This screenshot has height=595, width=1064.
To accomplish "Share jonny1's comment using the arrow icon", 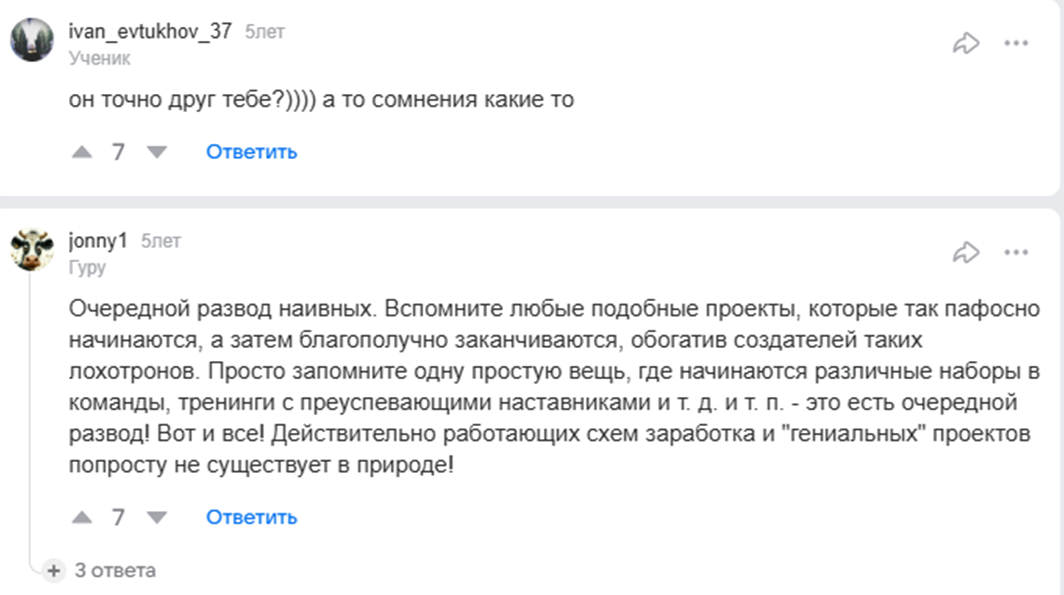I will click(x=966, y=252).
